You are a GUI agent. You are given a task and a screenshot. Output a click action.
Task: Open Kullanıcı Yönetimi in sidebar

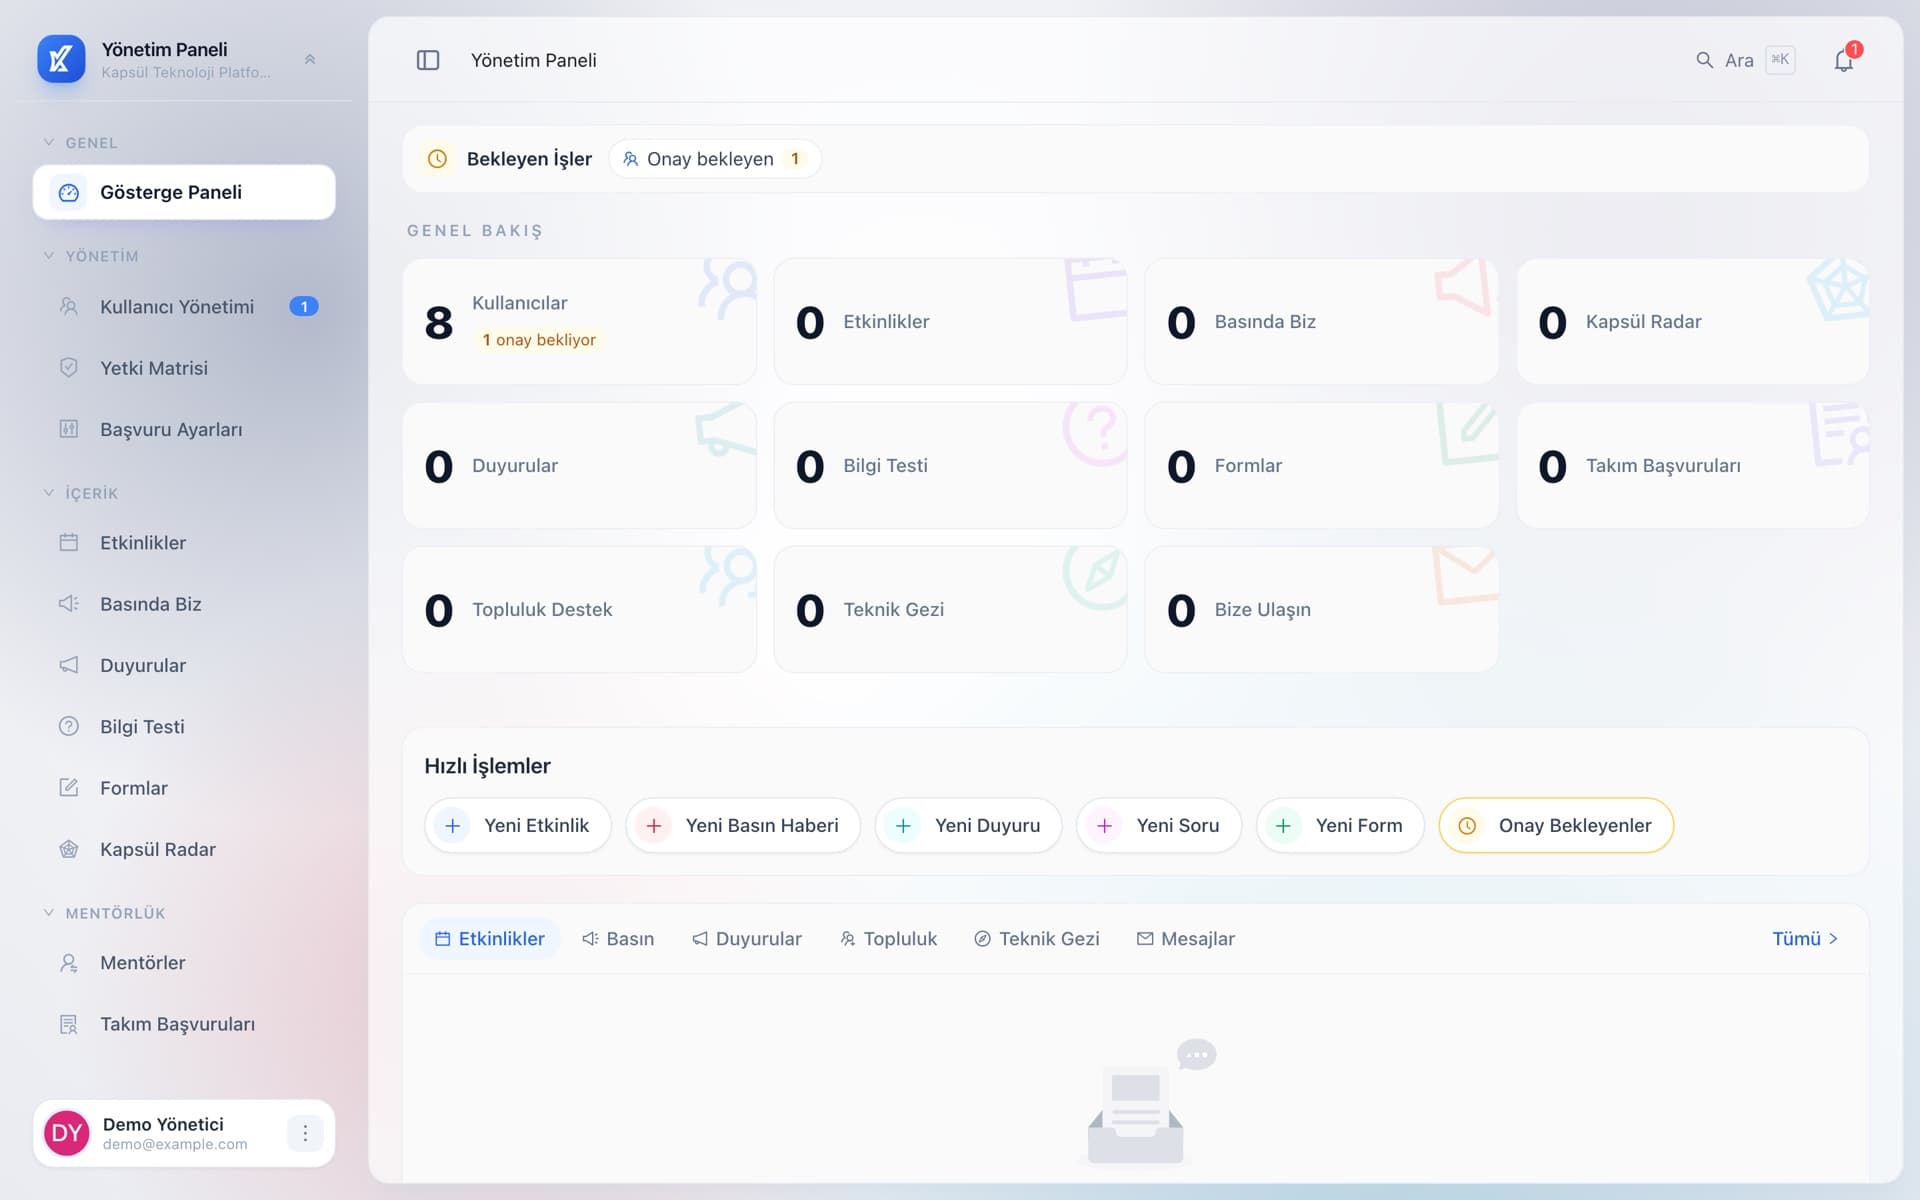184,307
